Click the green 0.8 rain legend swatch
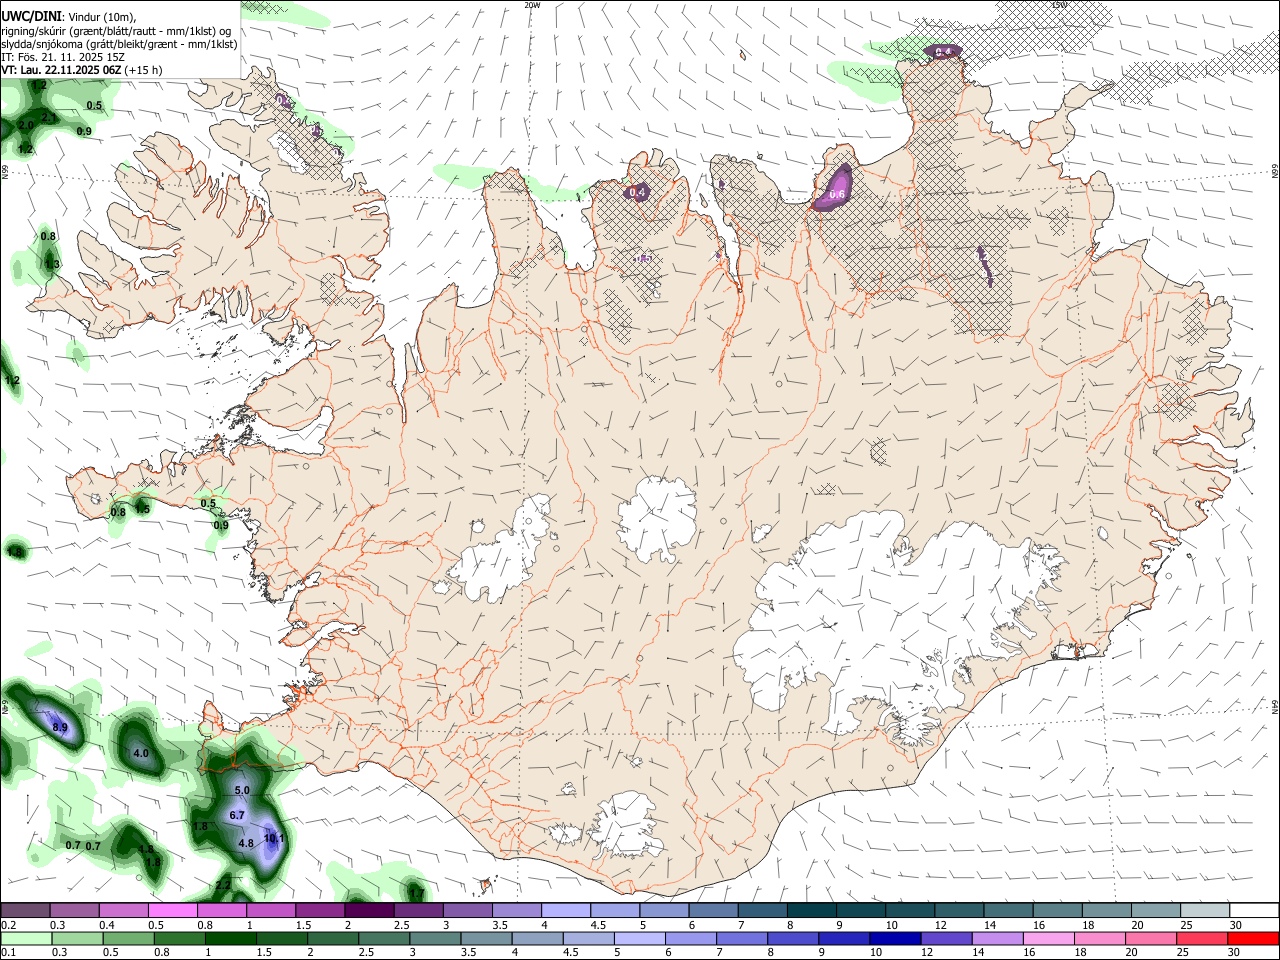The height and width of the screenshot is (960, 1280). click(x=179, y=939)
